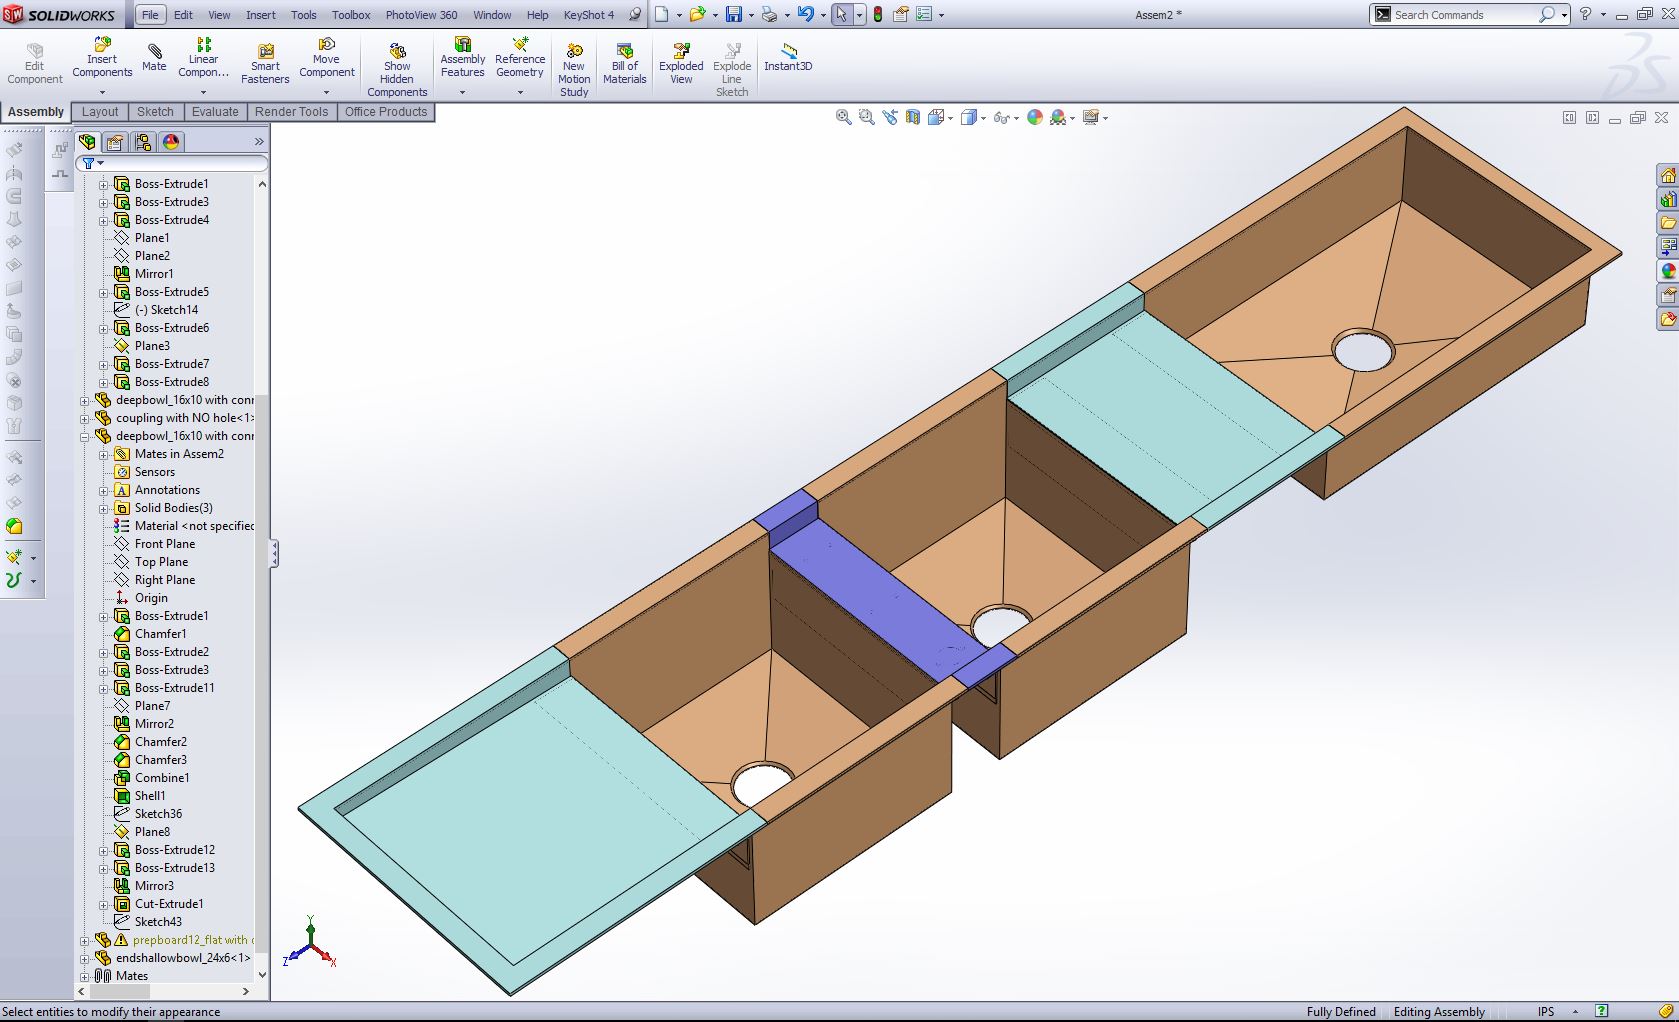
Task: Click the Select cursor tool
Action: click(842, 14)
